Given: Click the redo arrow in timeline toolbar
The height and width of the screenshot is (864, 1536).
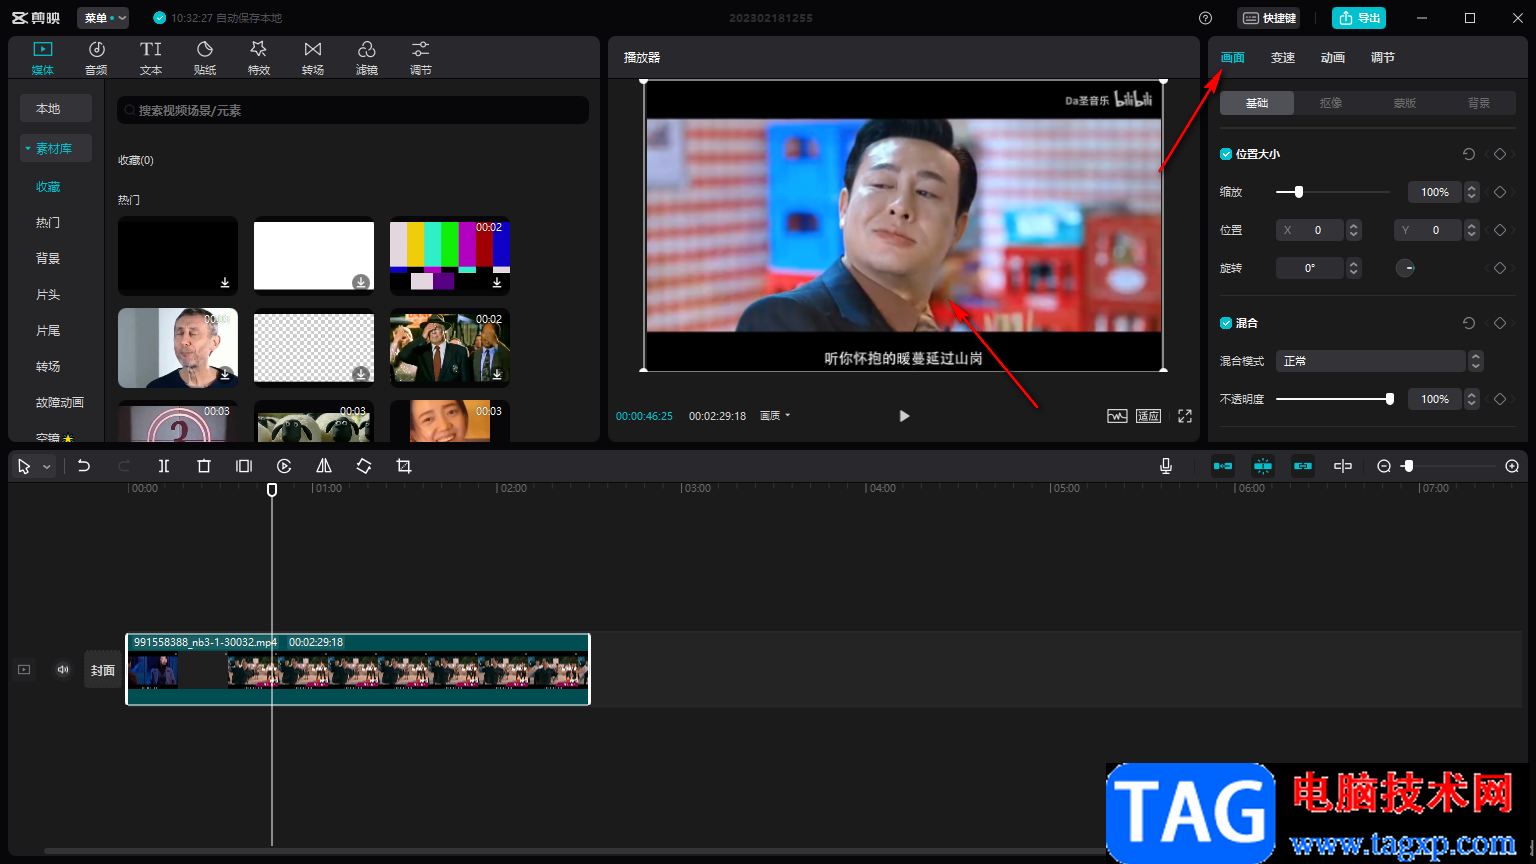Looking at the screenshot, I should (x=124, y=466).
